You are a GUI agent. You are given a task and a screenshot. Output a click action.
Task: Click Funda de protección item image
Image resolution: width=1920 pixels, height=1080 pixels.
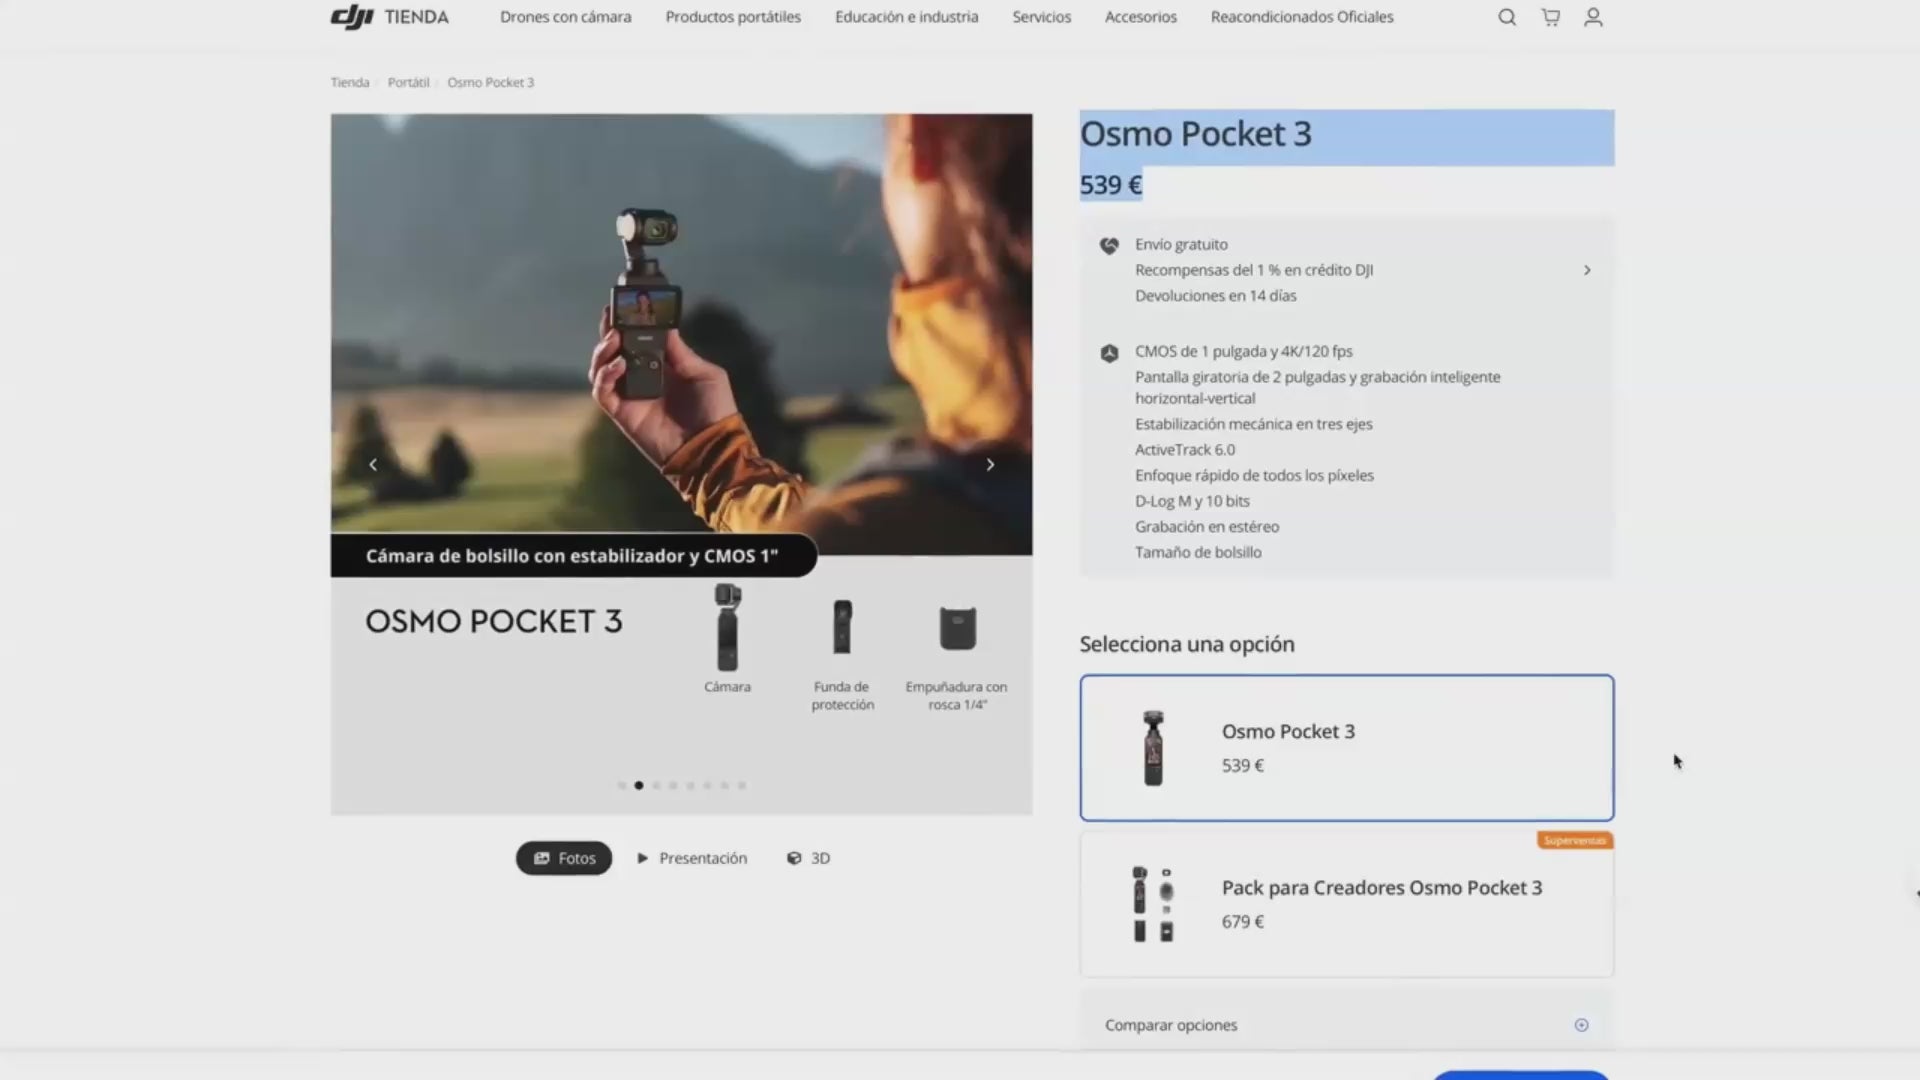(842, 627)
